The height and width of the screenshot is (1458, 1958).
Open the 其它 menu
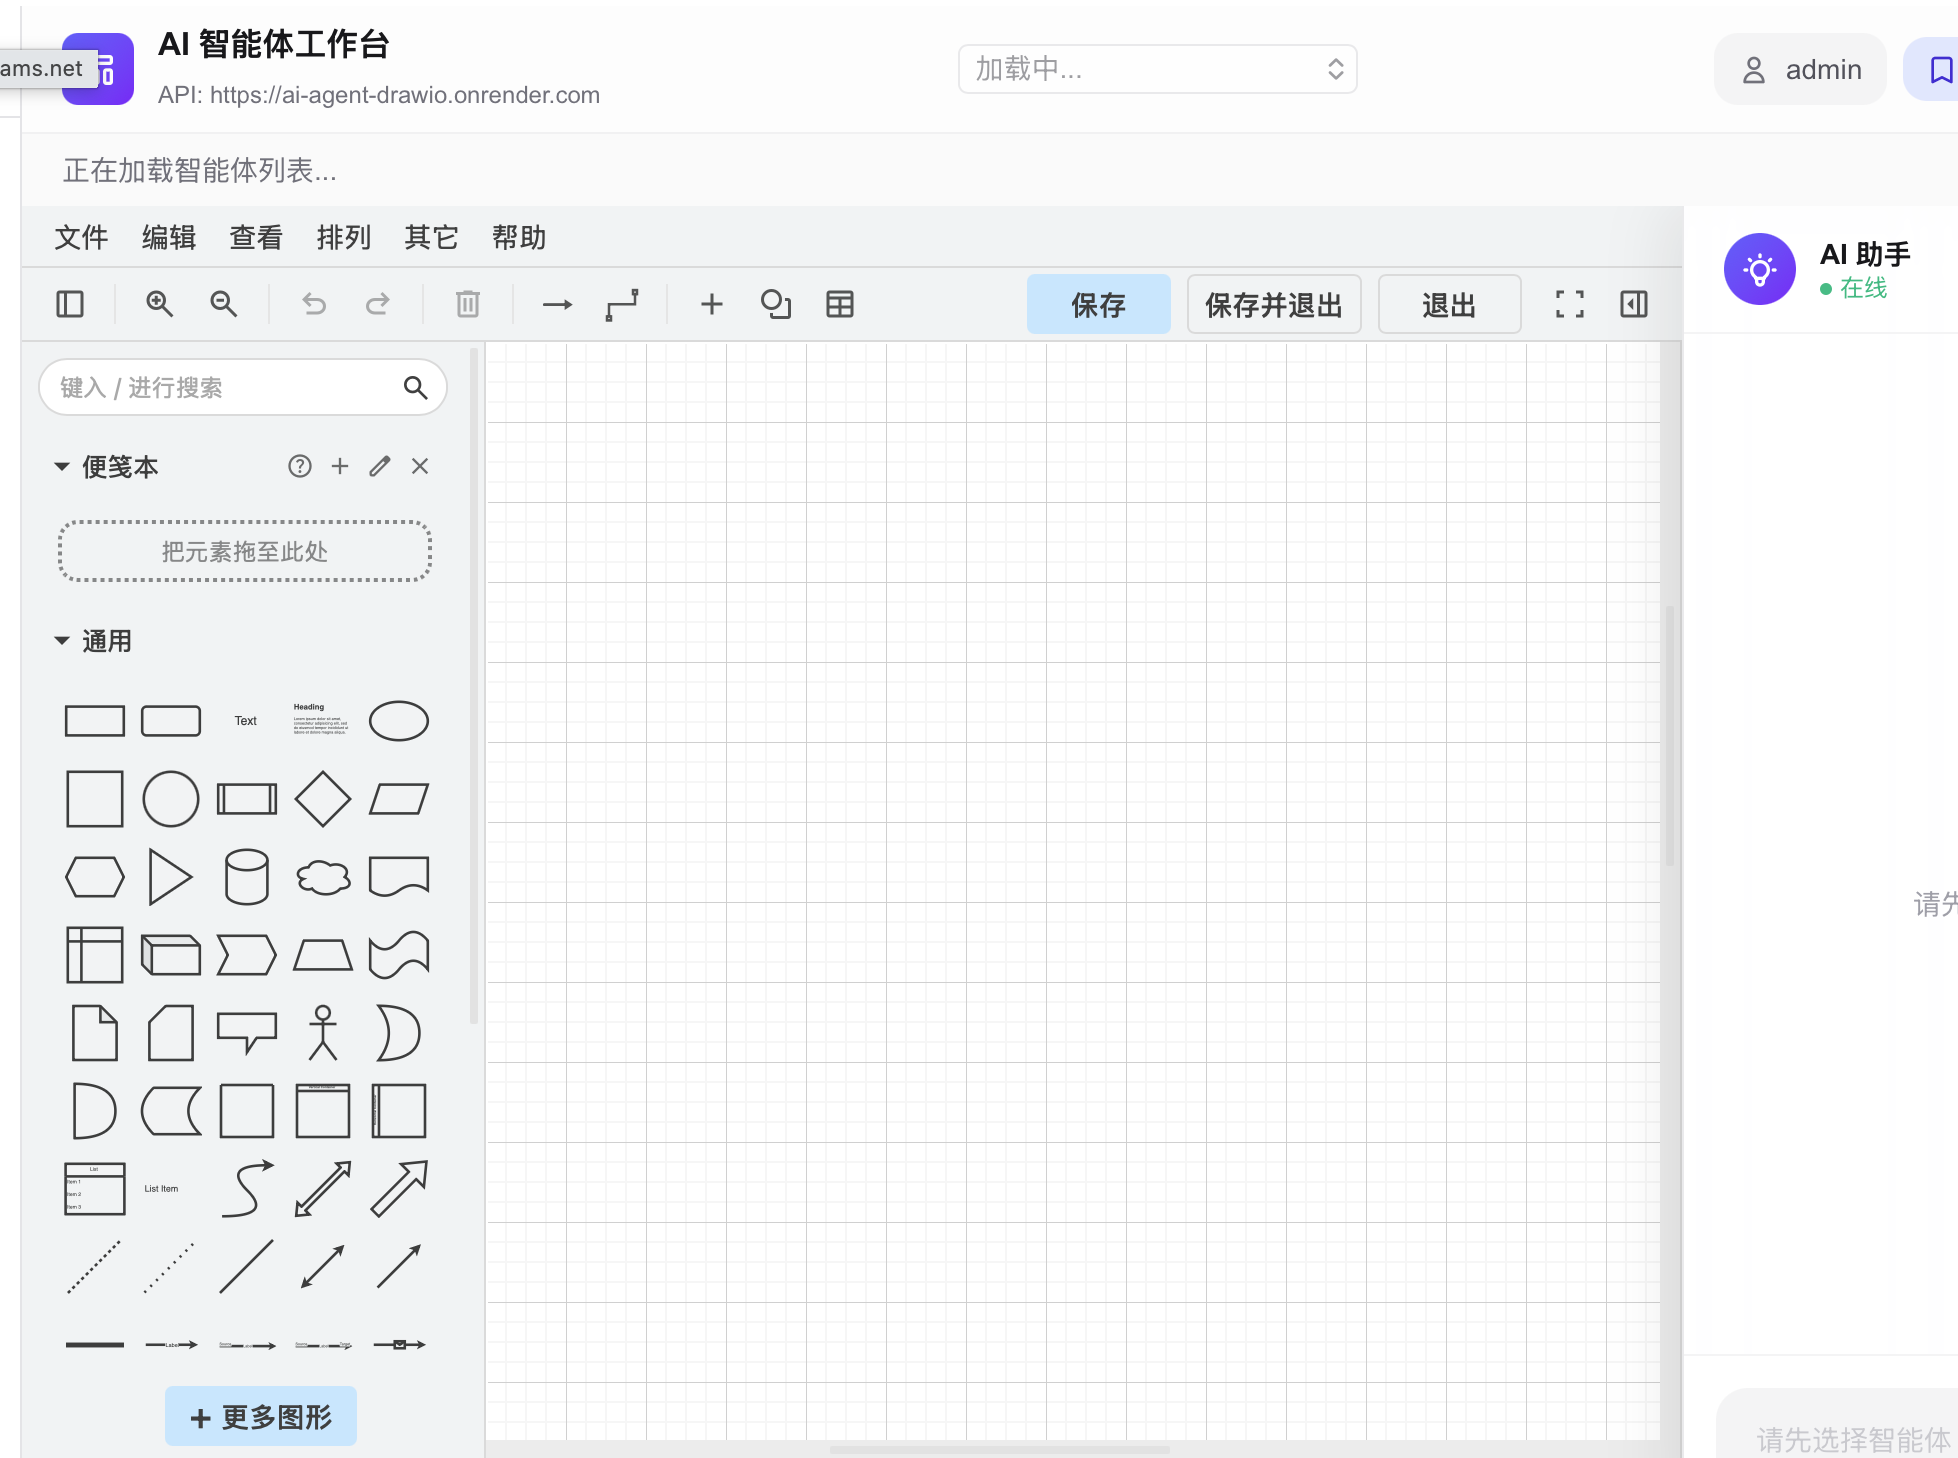(431, 237)
